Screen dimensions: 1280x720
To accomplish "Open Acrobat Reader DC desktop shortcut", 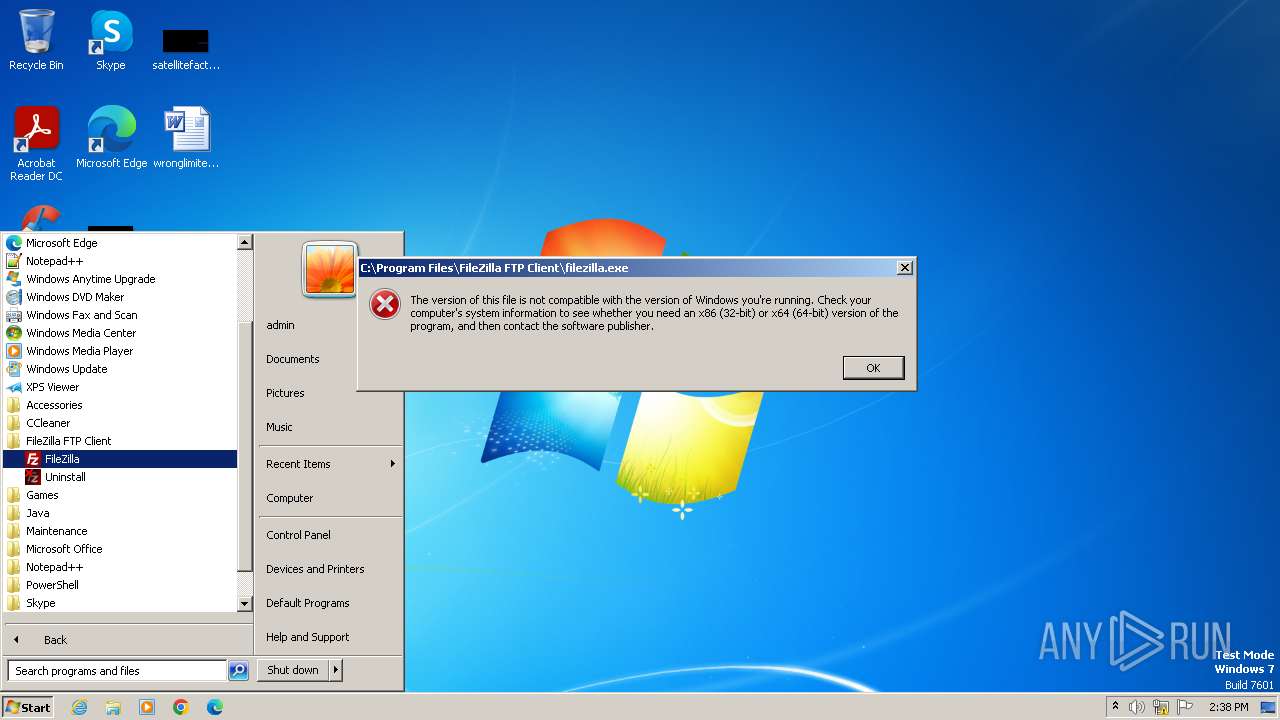I will (36, 143).
